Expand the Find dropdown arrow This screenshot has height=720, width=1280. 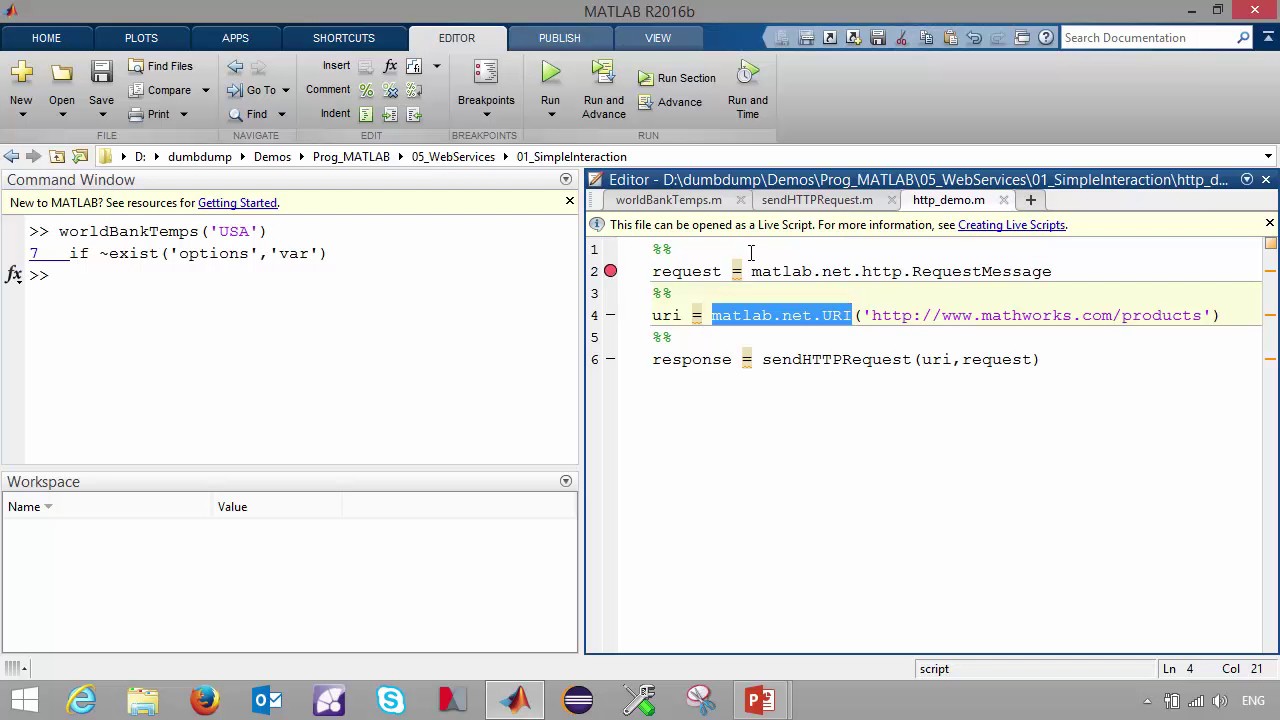(x=281, y=114)
